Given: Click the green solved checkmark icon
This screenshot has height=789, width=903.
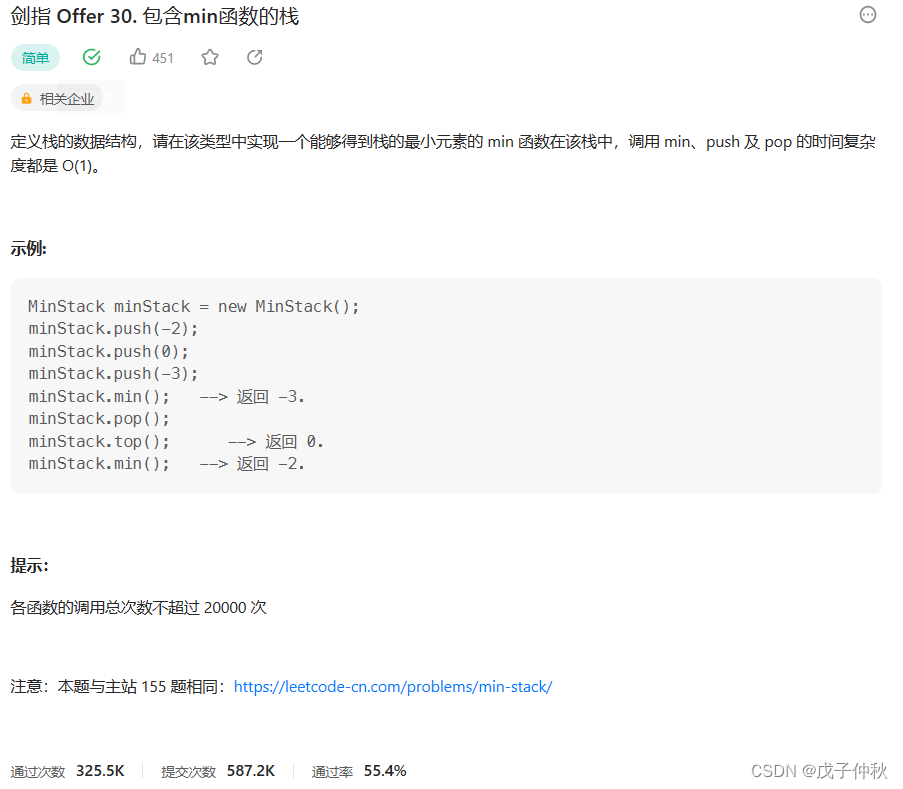Looking at the screenshot, I should click(91, 57).
